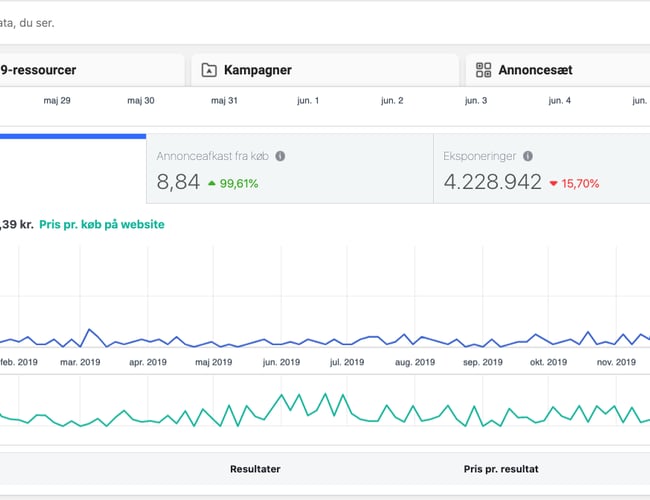The image size is (650, 500).
Task: Click the okt. 2019 label on chart axis
Action: click(550, 362)
